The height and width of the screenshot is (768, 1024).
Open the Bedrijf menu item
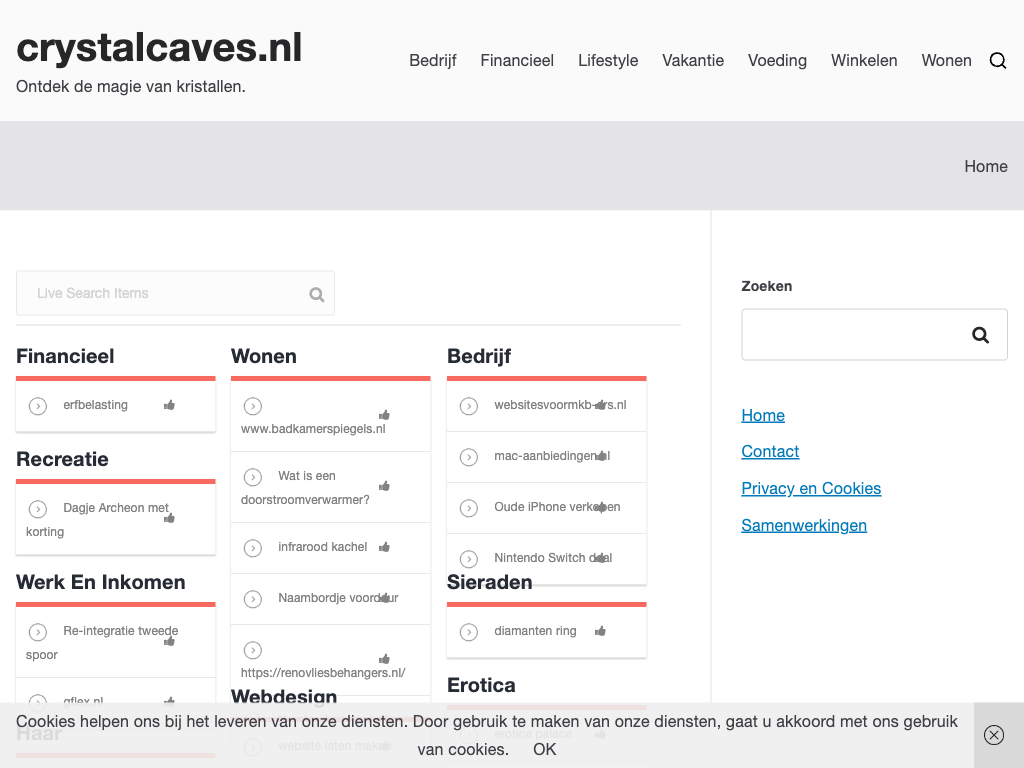click(432, 61)
